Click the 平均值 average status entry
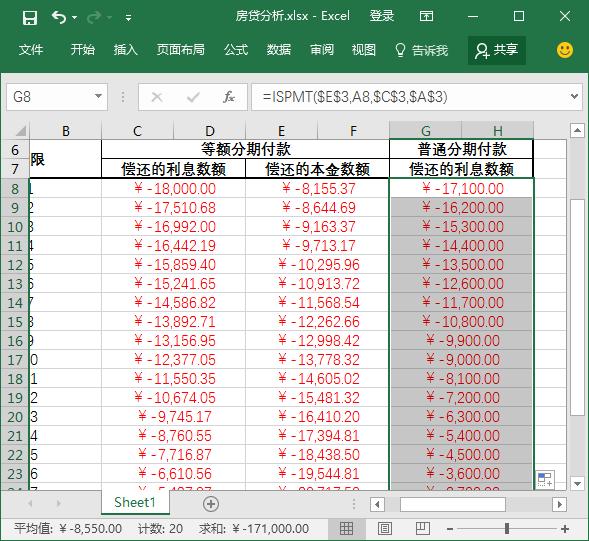 tap(68, 529)
